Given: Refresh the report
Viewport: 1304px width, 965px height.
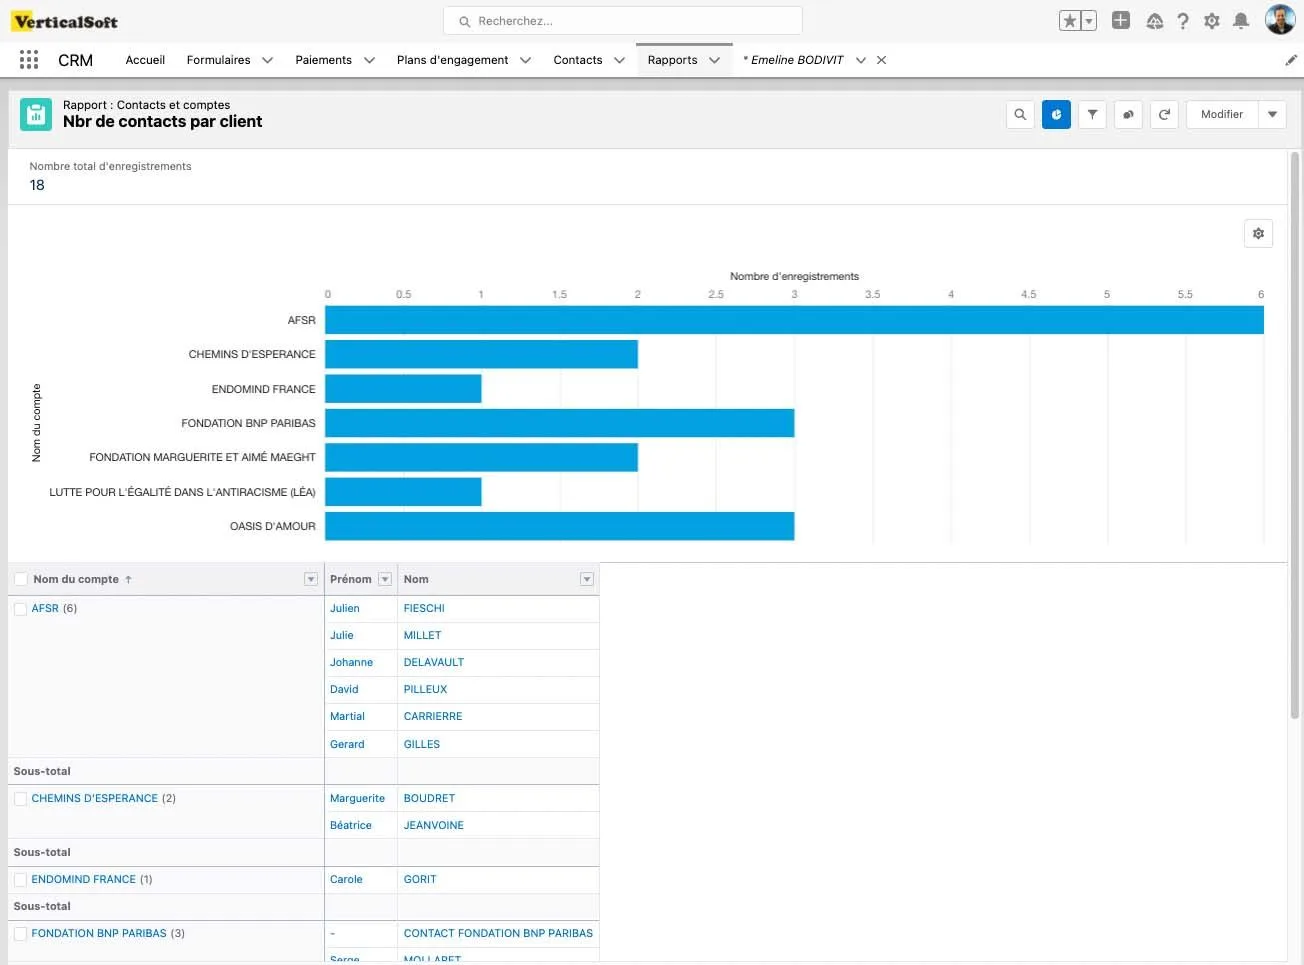Looking at the screenshot, I should point(1164,115).
